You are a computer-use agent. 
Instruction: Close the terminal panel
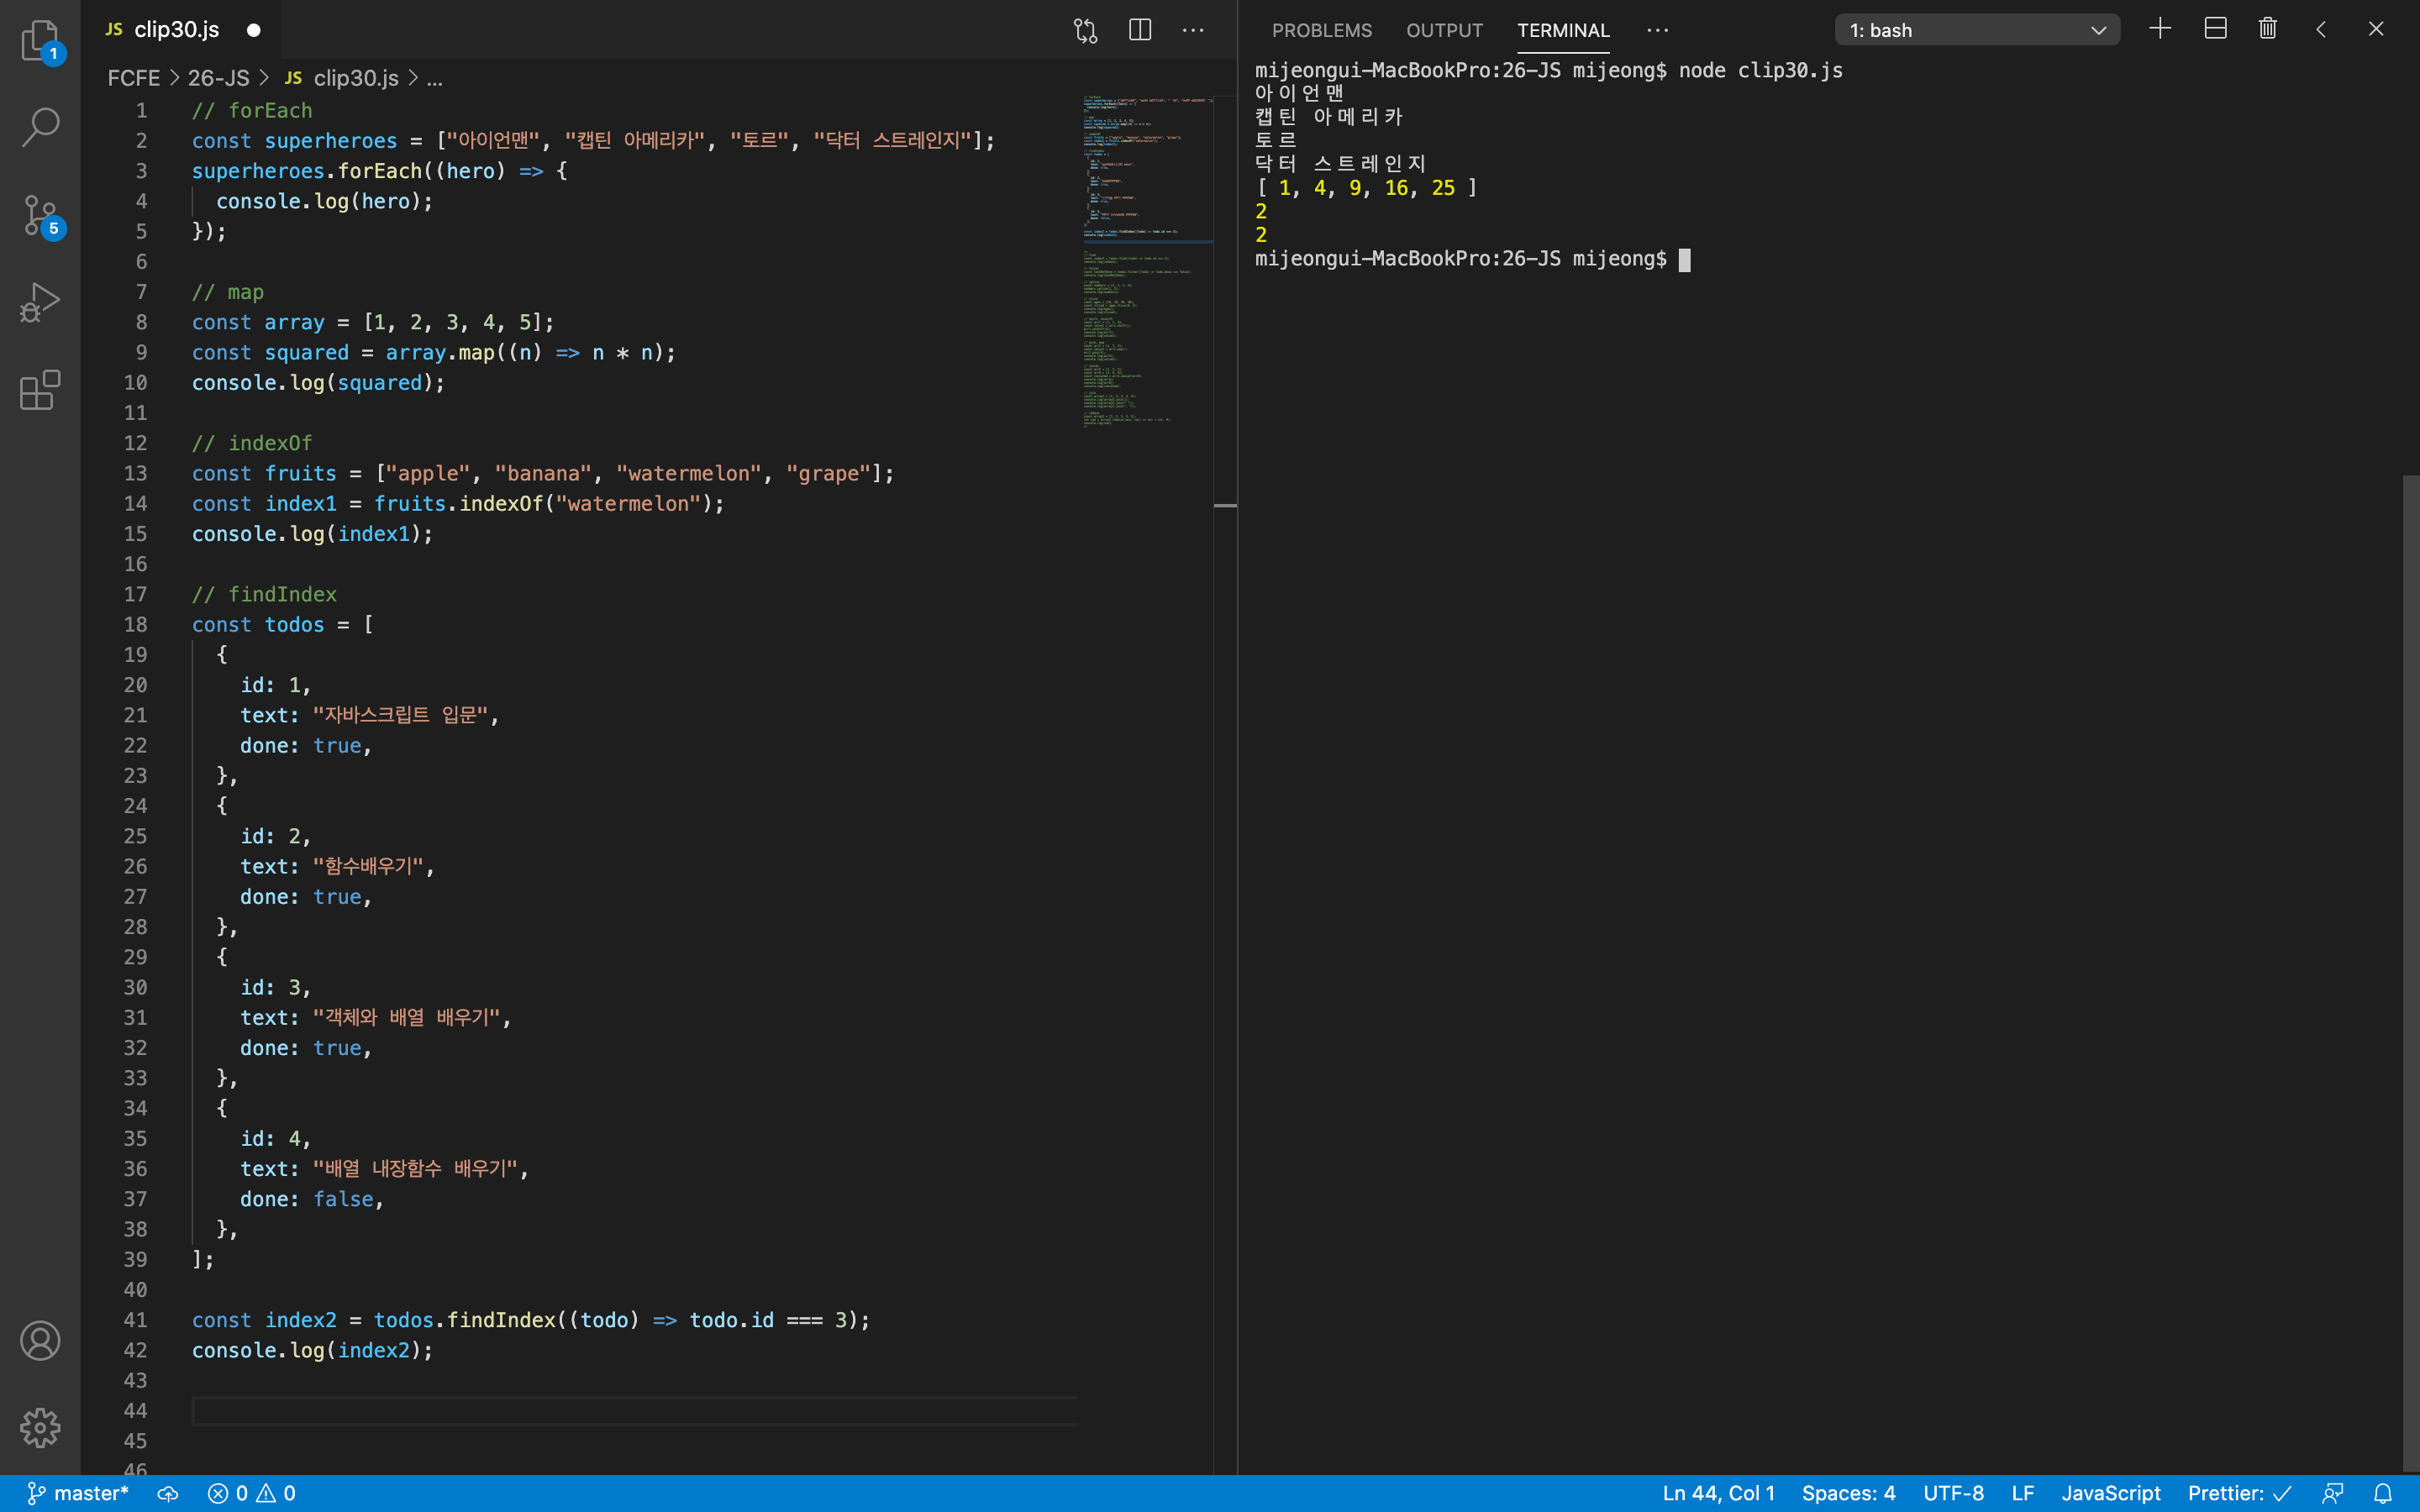(x=2376, y=29)
